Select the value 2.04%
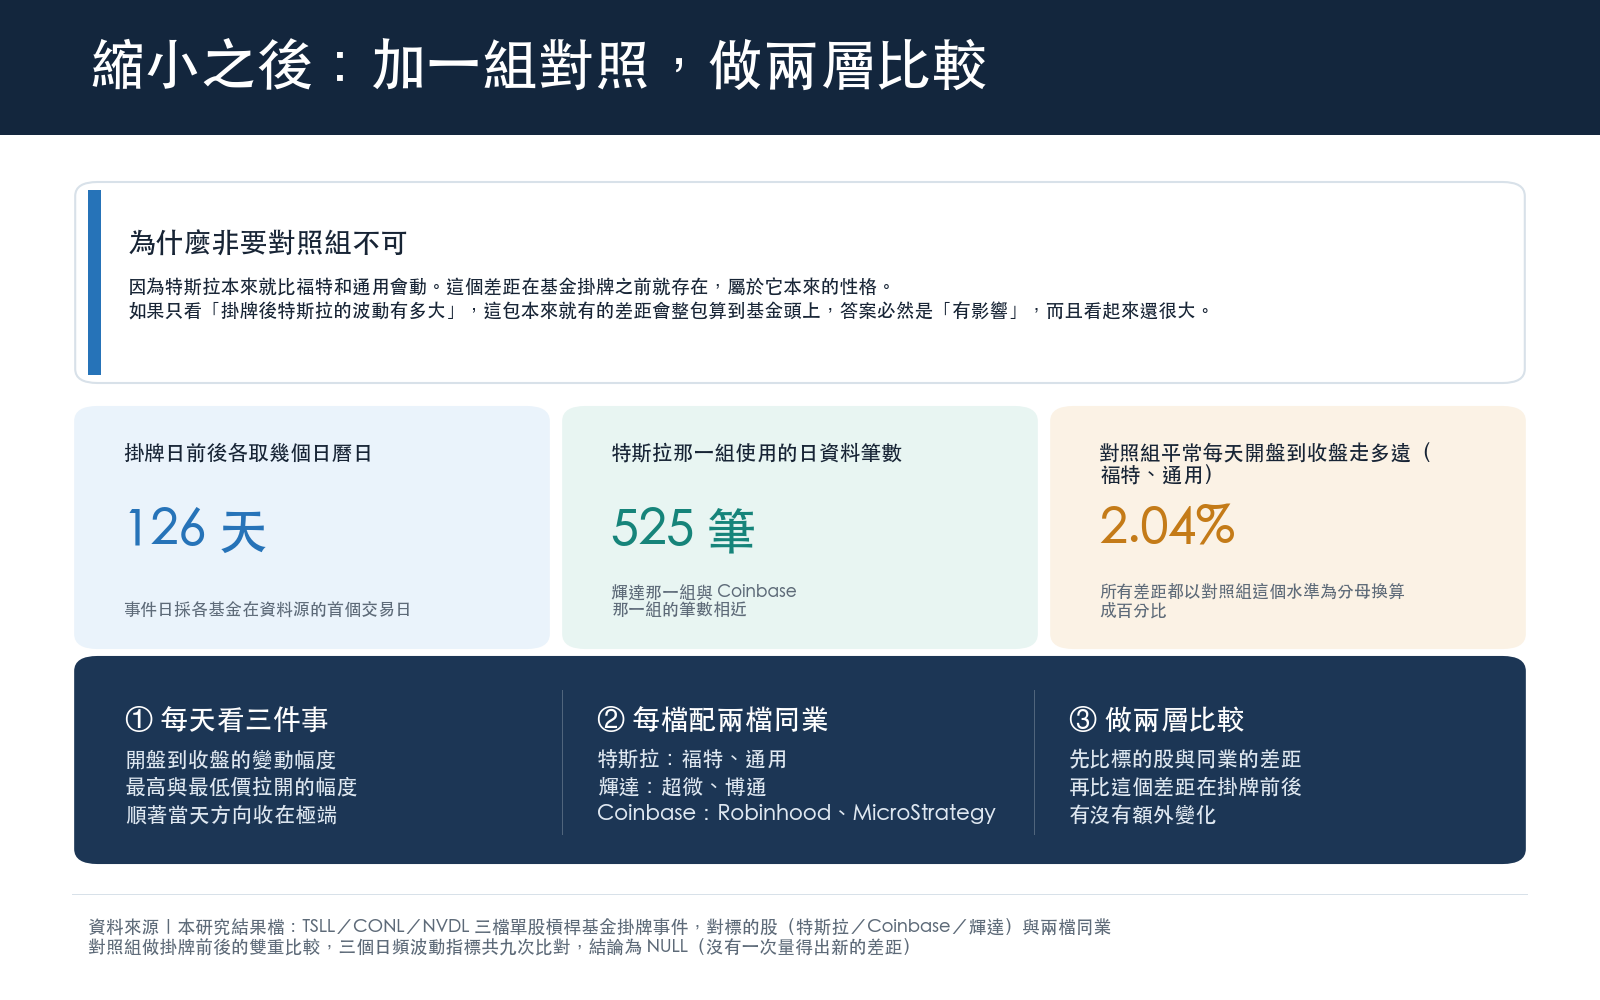The height and width of the screenshot is (1000, 1600). point(1167,525)
